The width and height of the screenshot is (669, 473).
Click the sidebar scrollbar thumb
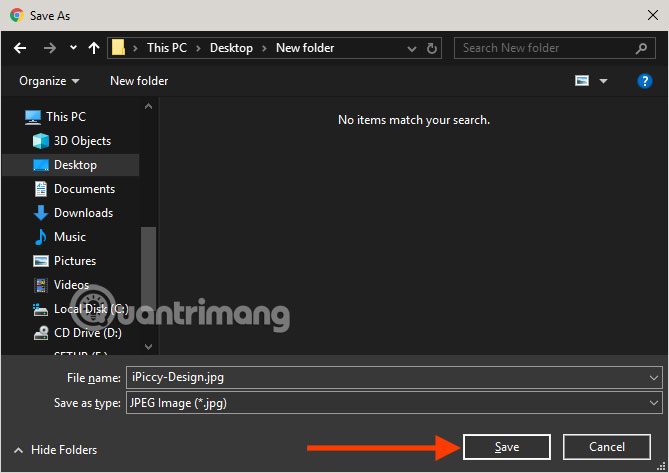[148, 267]
